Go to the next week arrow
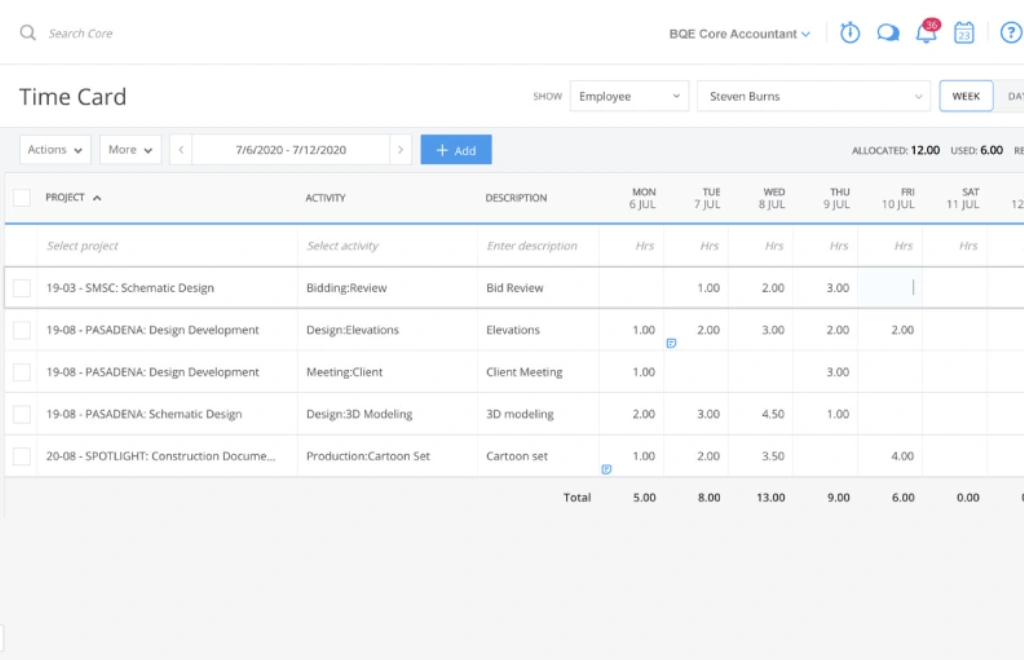This screenshot has width=1024, height=660. pyautogui.click(x=401, y=150)
